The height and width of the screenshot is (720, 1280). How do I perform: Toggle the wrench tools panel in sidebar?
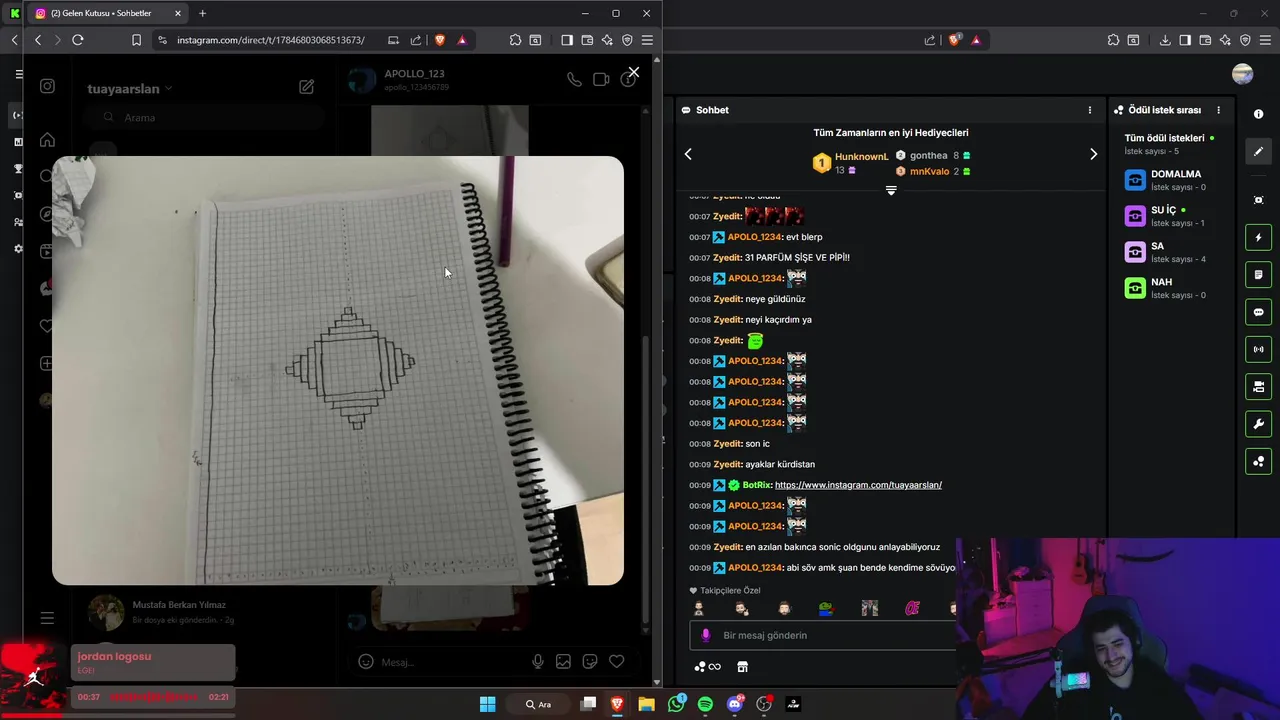pos(1258,424)
